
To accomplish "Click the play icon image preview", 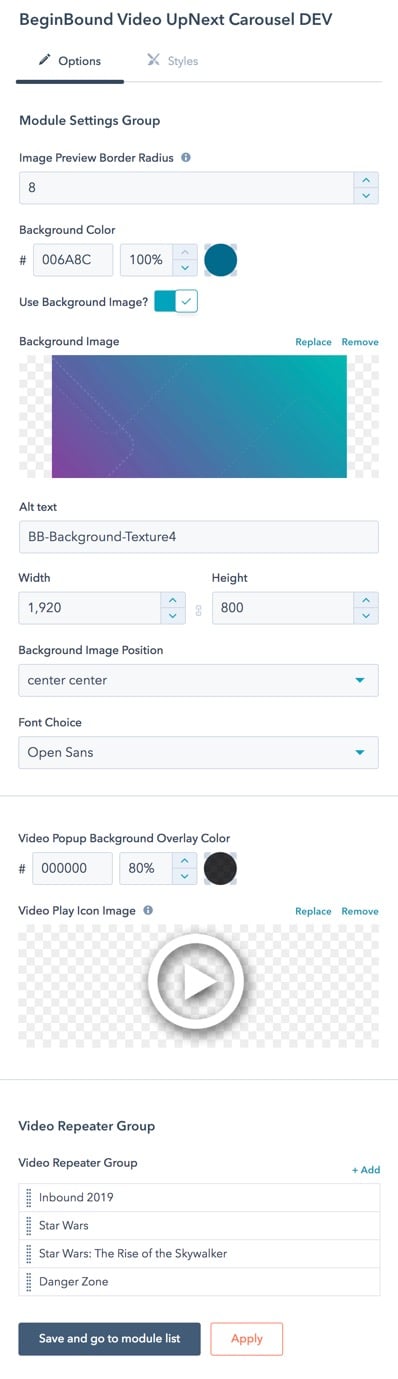I will click(197, 985).
